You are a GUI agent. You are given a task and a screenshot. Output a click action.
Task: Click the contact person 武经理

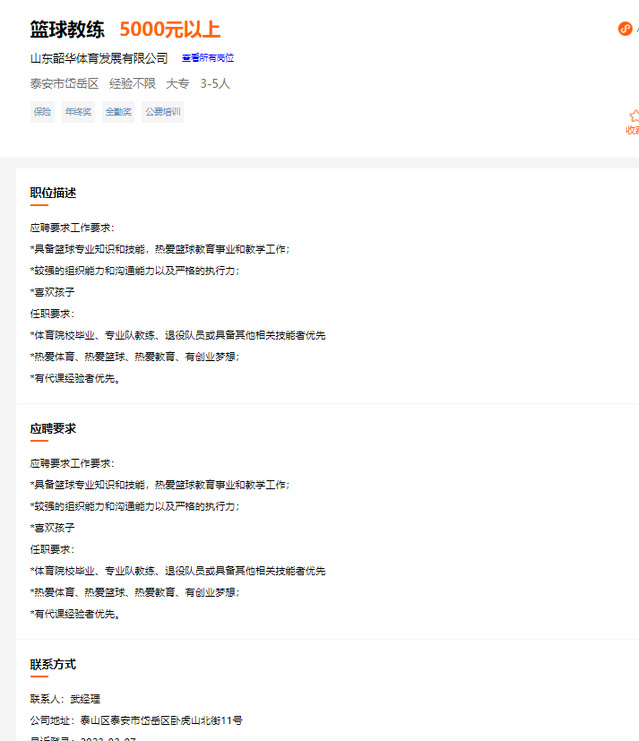coord(84,699)
